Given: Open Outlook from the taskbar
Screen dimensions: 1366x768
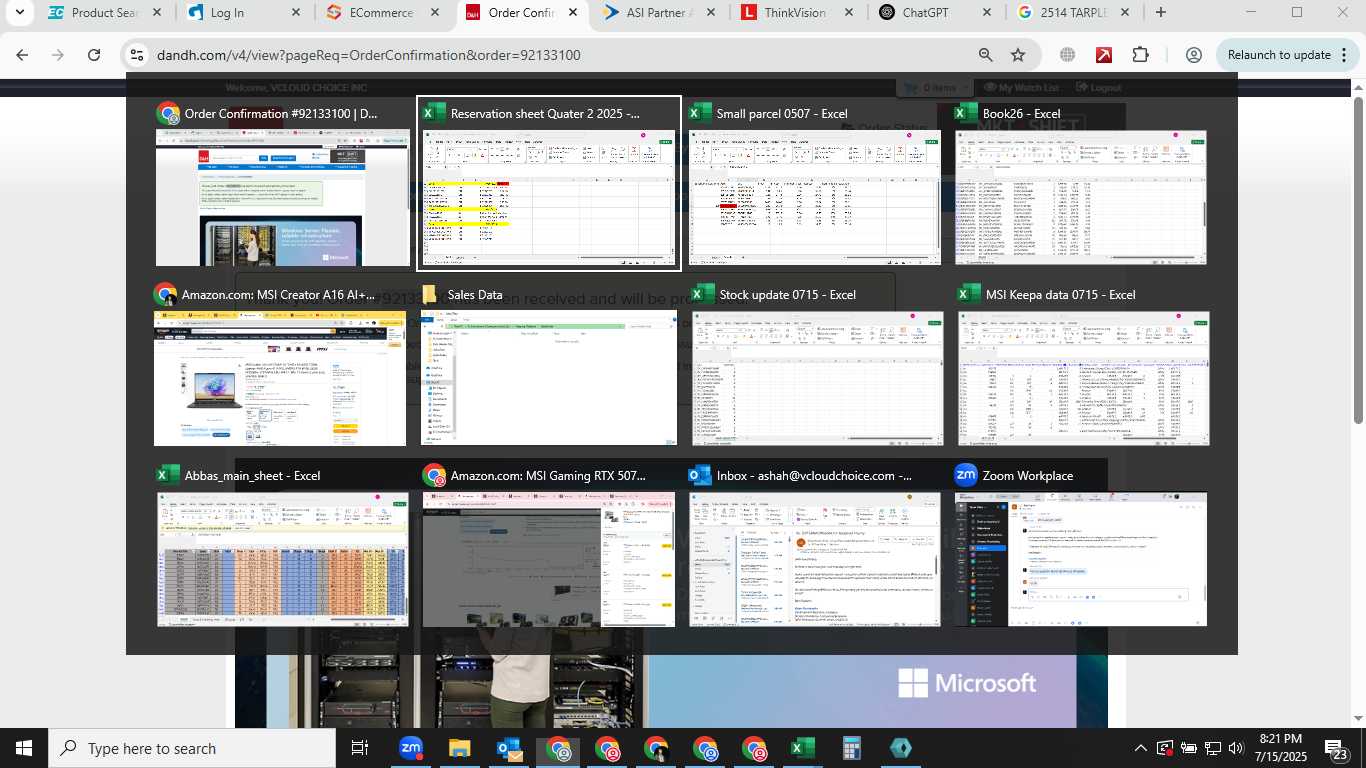Looking at the screenshot, I should point(509,748).
